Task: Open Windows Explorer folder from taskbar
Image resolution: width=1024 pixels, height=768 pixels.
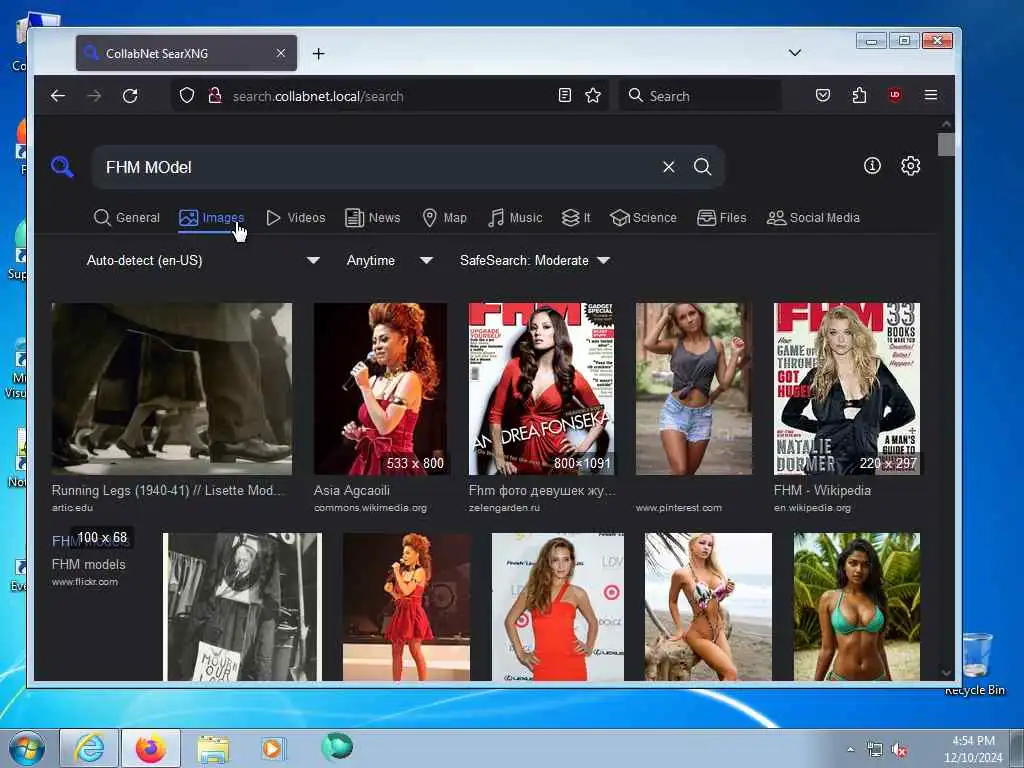Action: 213,749
